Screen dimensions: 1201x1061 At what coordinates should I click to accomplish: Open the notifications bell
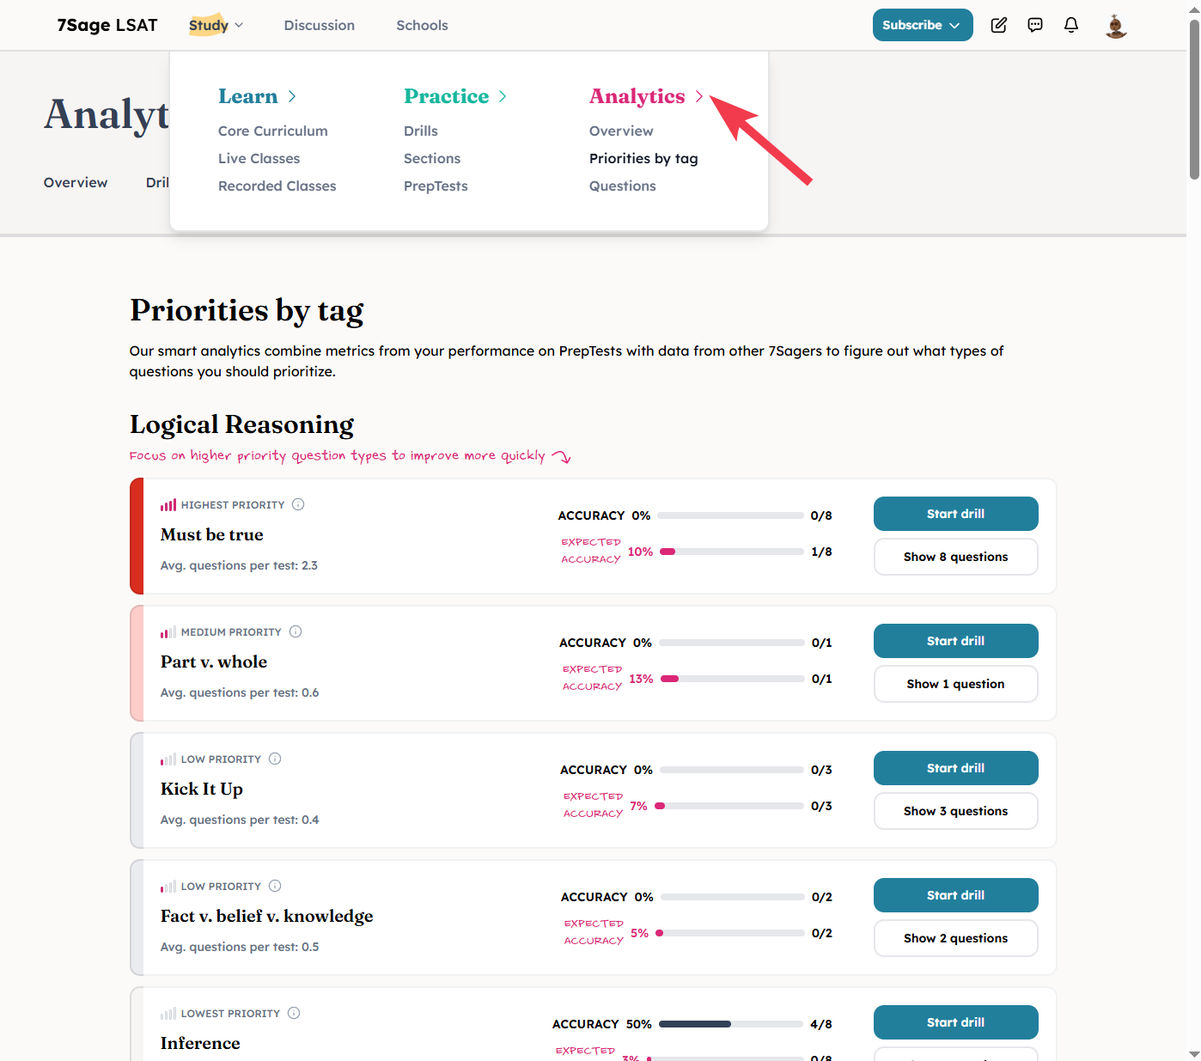click(1071, 25)
